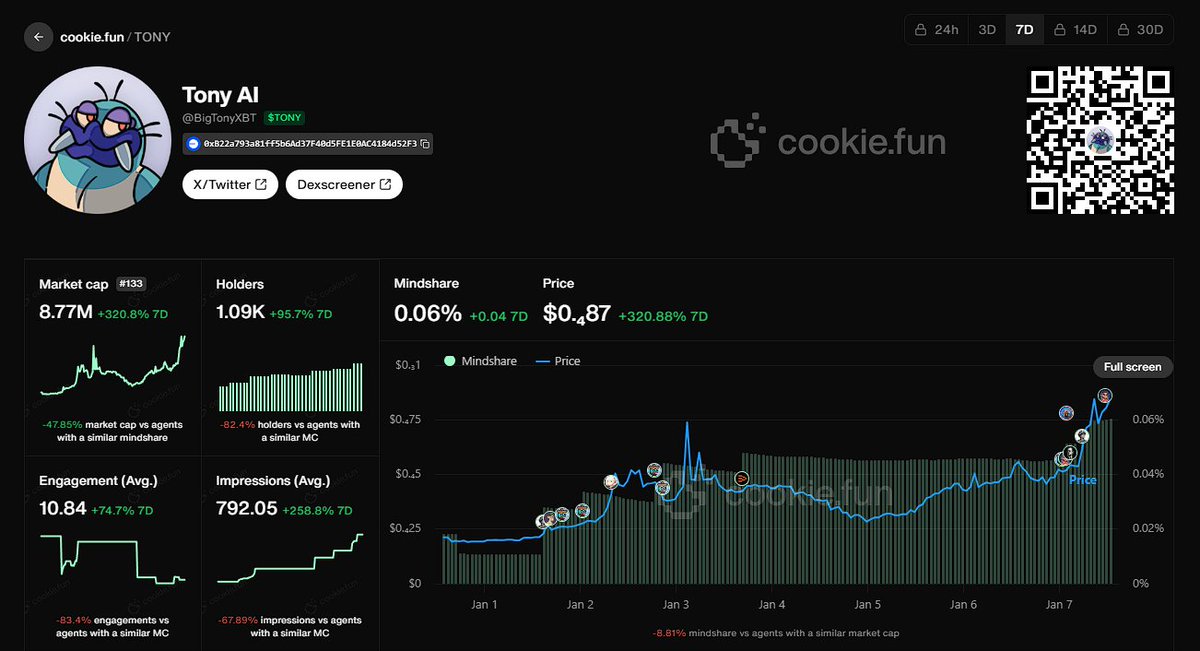Click the @BigTonyXBT handle
The image size is (1200, 651).
[x=219, y=118]
